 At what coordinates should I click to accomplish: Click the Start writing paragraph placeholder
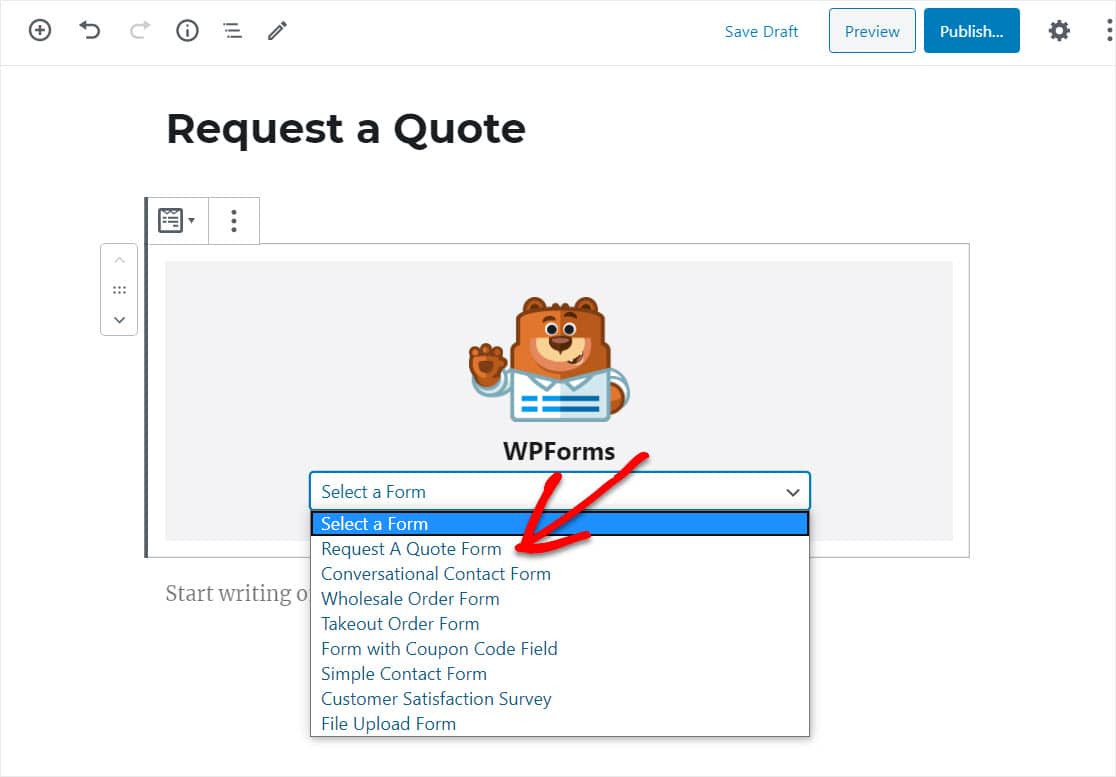point(238,593)
